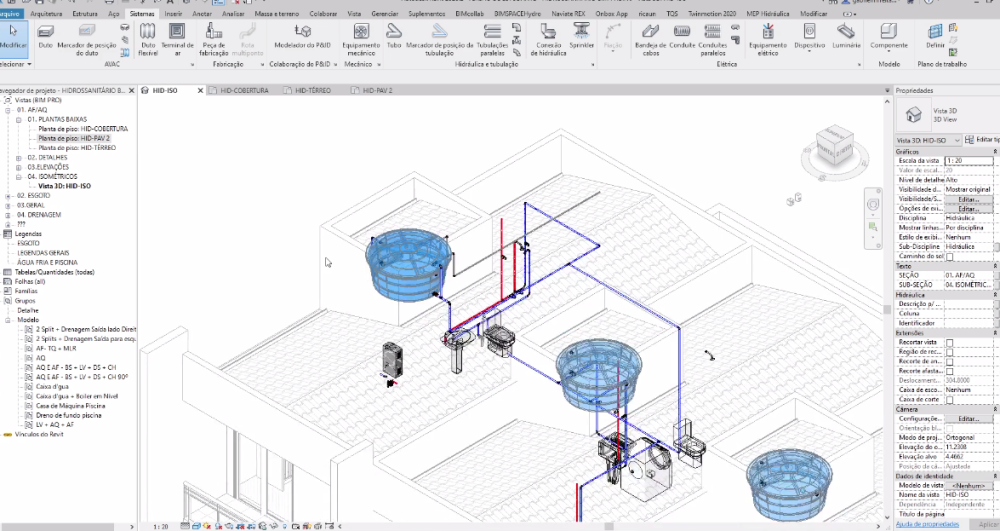The width and height of the screenshot is (1000, 531).
Task: Expand the 03.ELEVAÇÕES tree node
Action: [18, 167]
